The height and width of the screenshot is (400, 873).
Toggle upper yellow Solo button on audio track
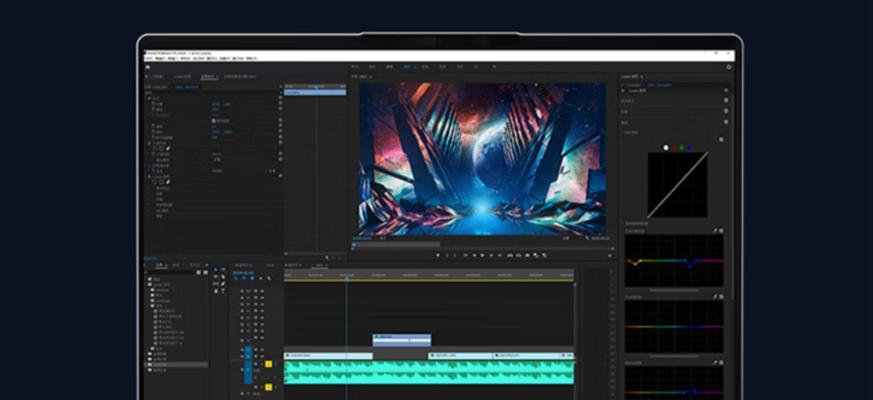[x=268, y=364]
